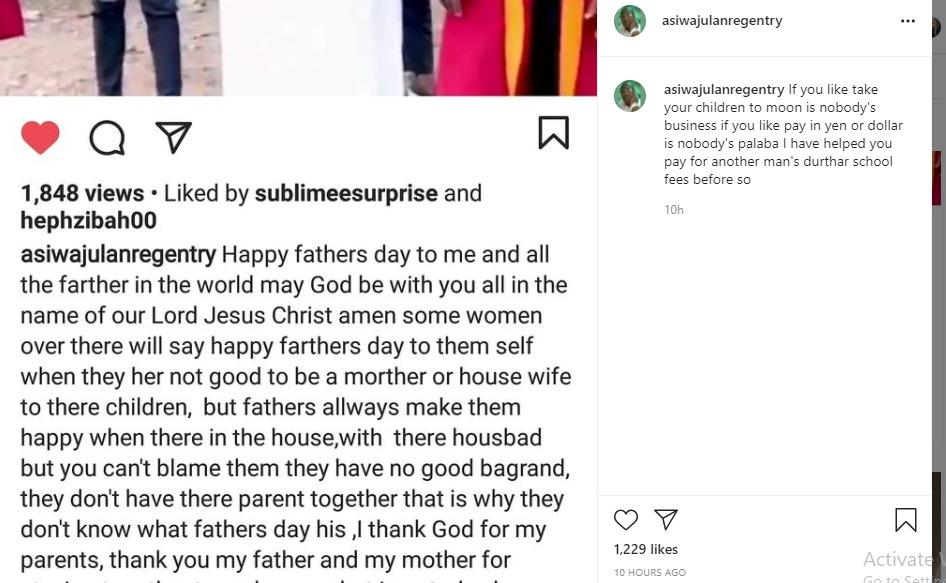Open hephzibah00's profile
The width and height of the screenshot is (946, 583).
click(x=88, y=221)
